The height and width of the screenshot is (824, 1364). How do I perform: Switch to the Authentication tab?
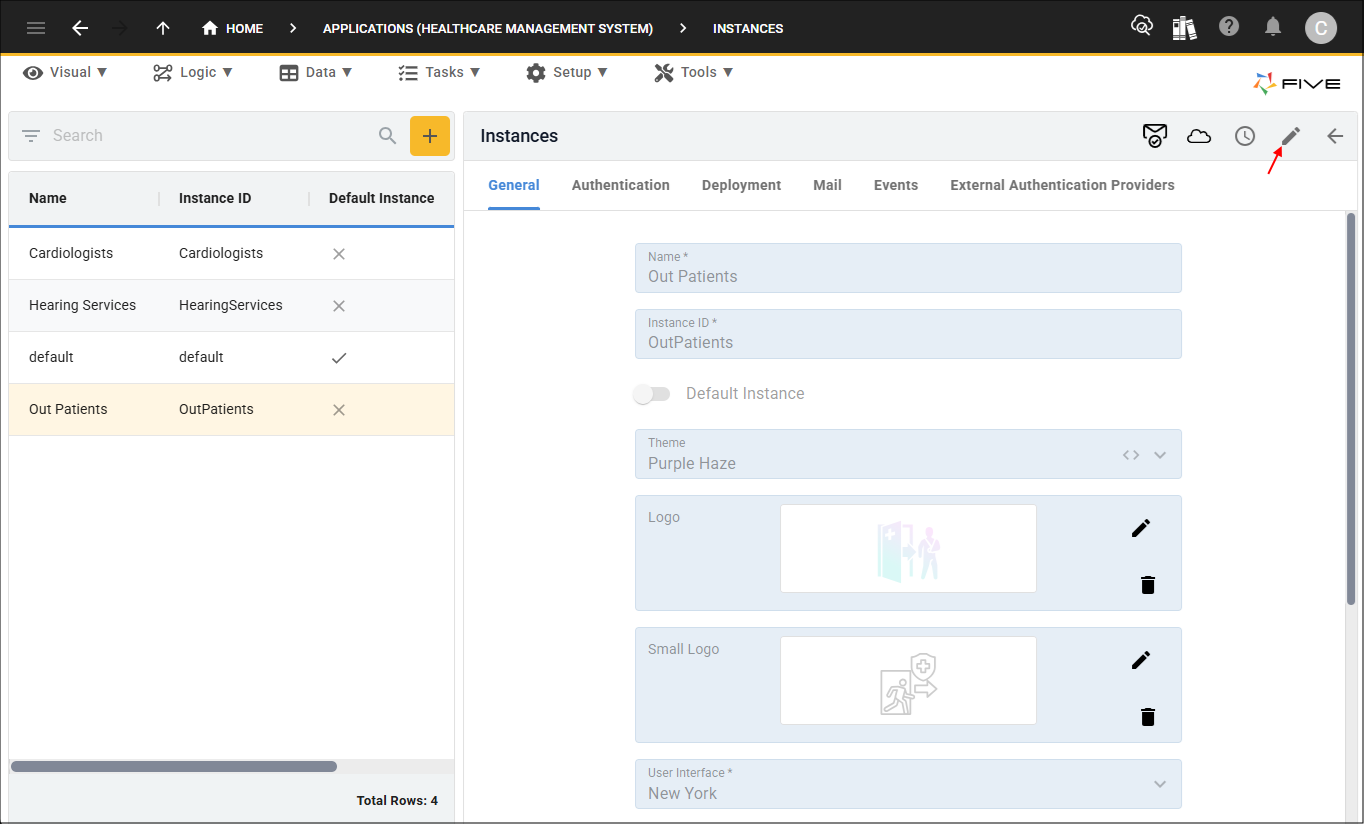(x=621, y=185)
